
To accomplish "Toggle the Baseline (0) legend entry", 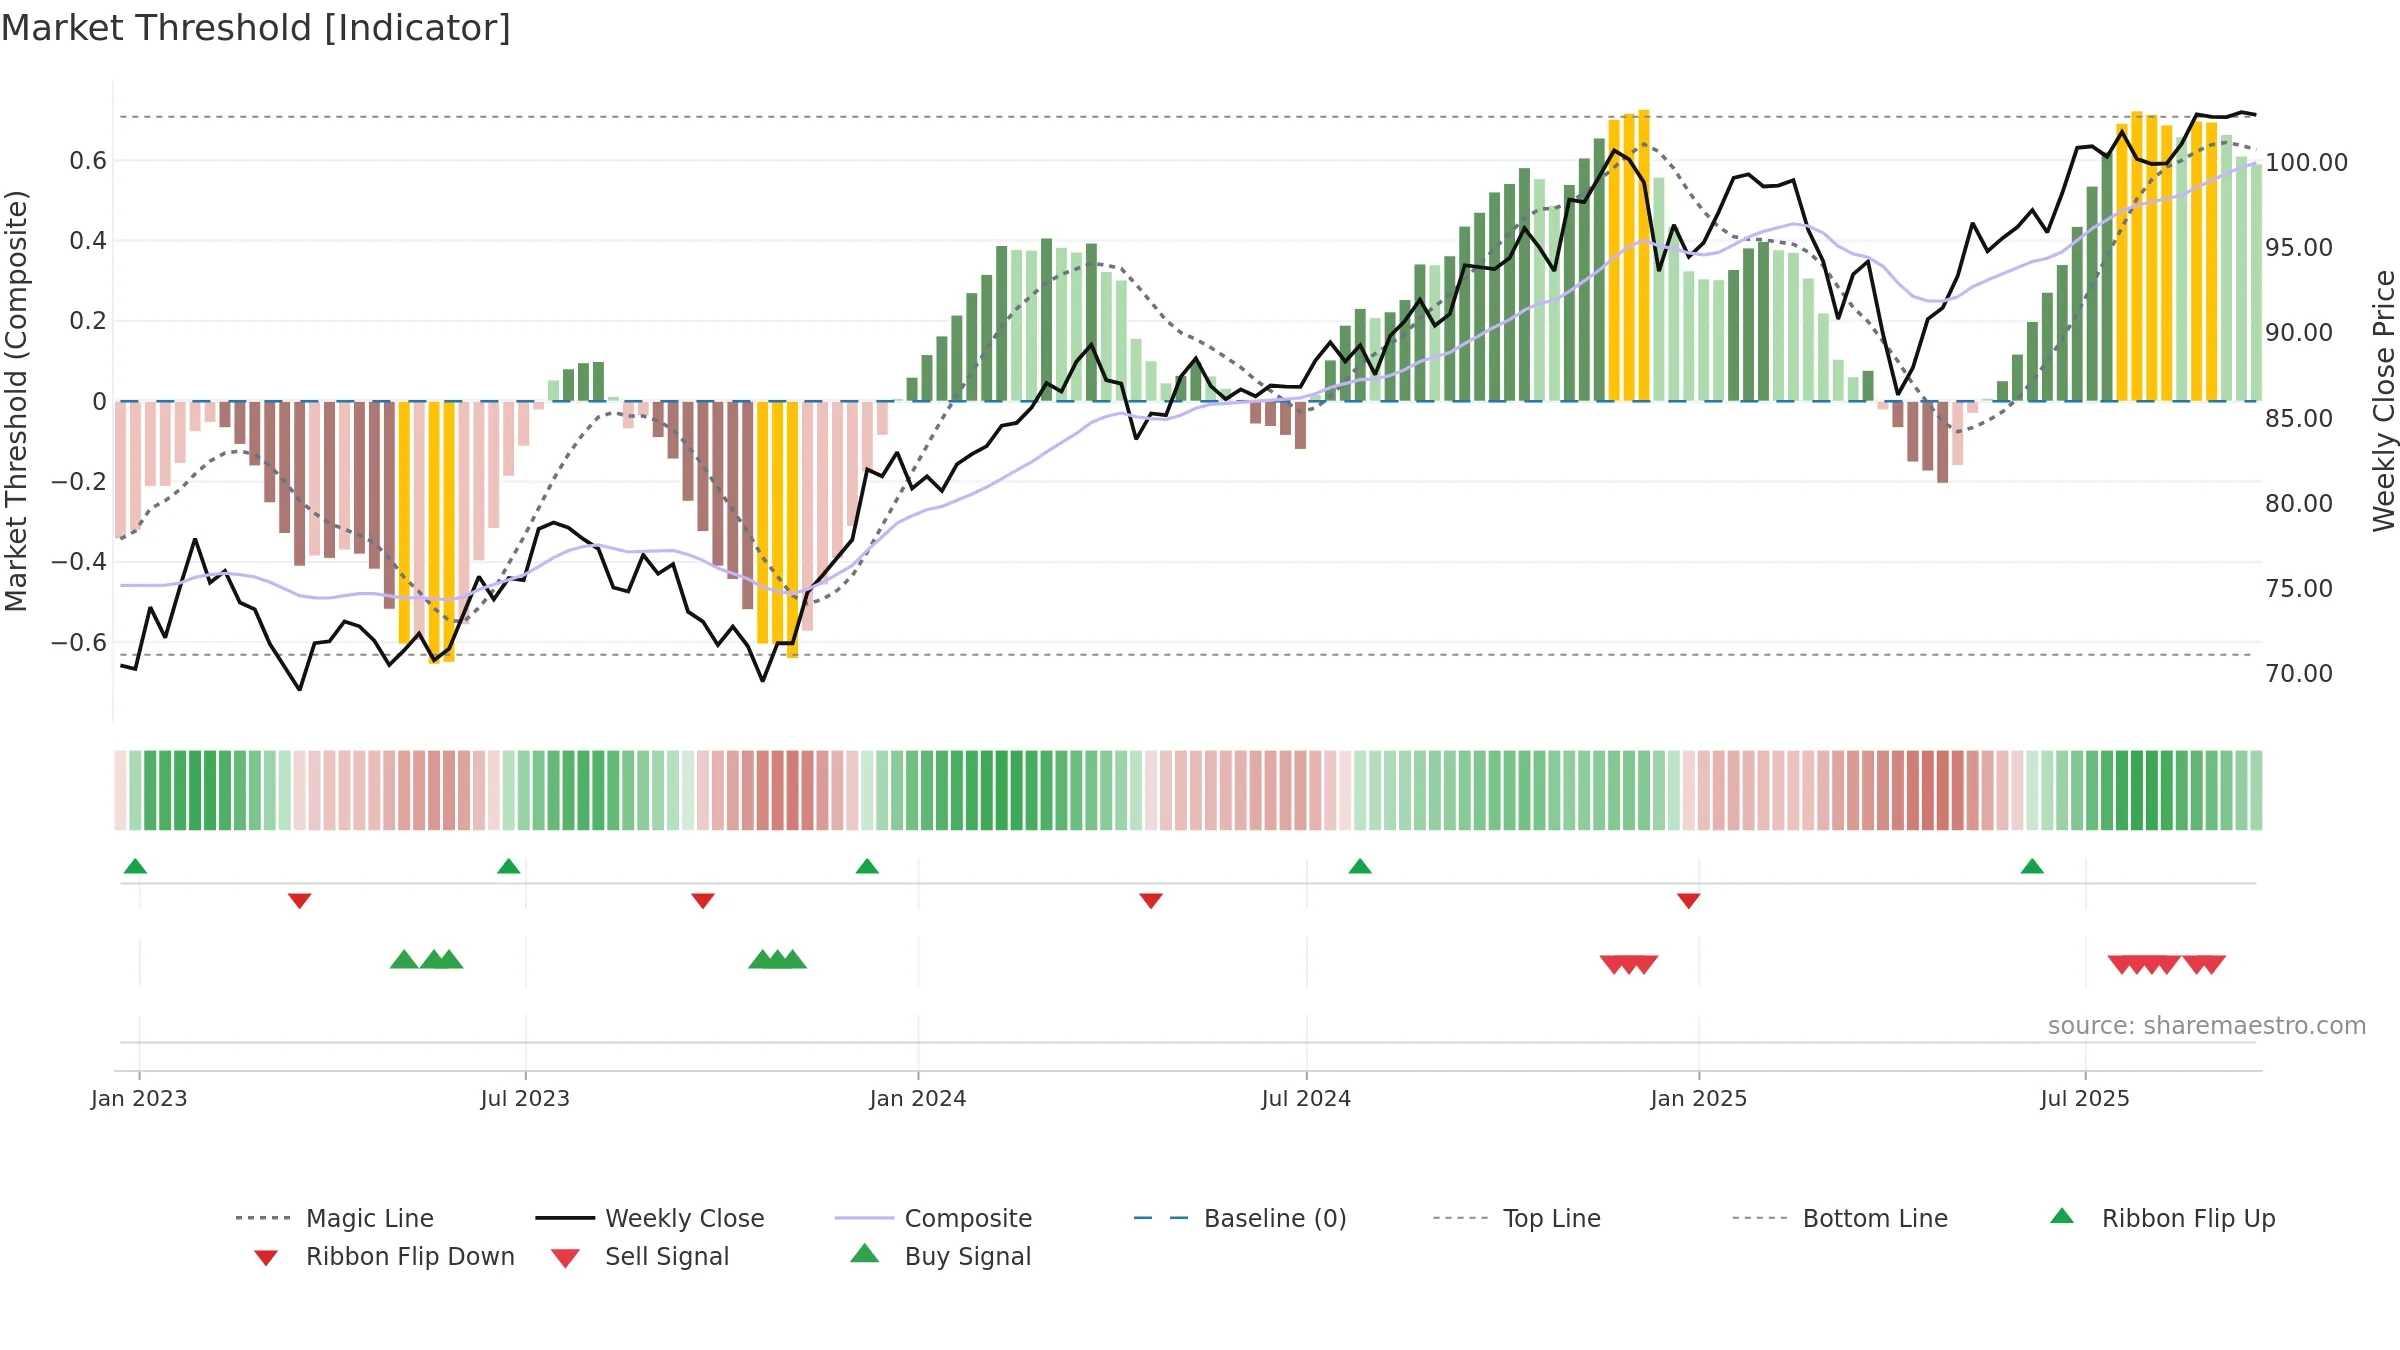I will pyautogui.click(x=1240, y=1218).
